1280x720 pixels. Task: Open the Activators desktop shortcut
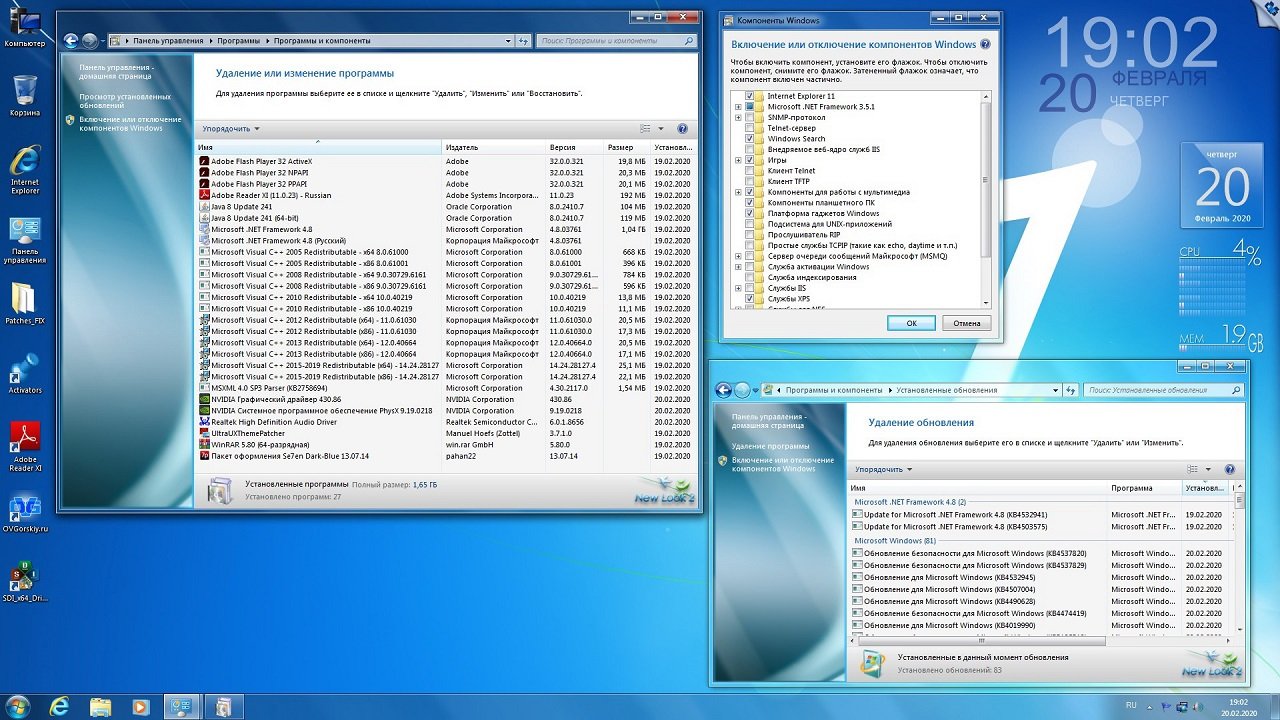pyautogui.click(x=24, y=368)
